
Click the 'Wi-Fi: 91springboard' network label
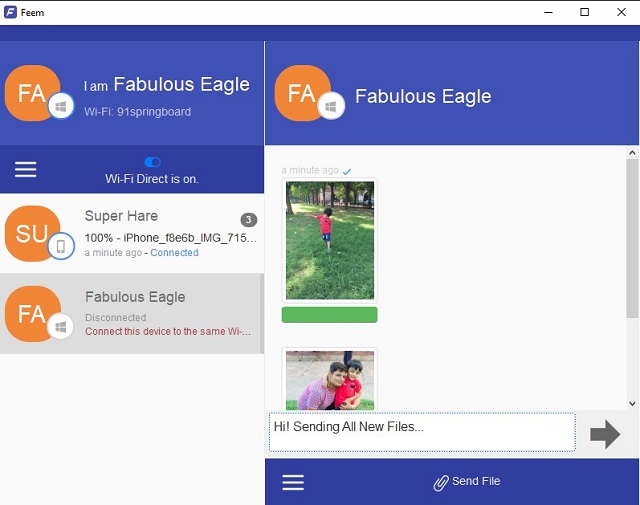coord(138,111)
